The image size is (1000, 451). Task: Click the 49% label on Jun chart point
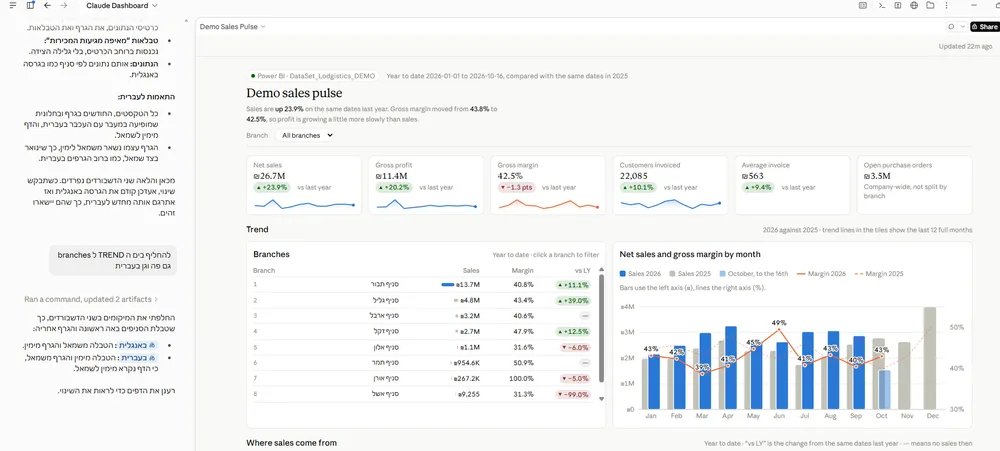pyautogui.click(x=779, y=323)
